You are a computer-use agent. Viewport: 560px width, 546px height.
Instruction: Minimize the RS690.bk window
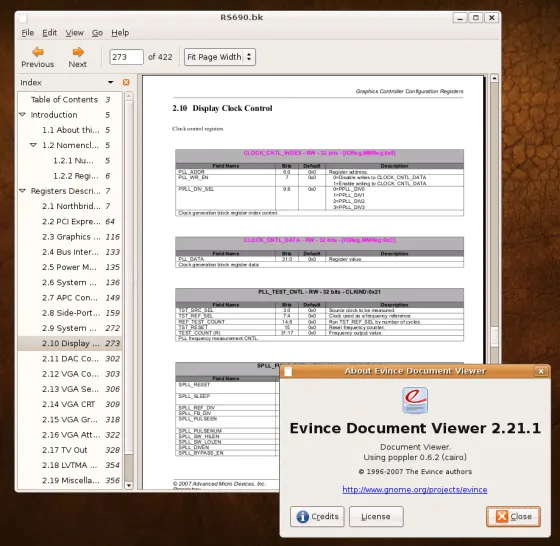tap(460, 17)
